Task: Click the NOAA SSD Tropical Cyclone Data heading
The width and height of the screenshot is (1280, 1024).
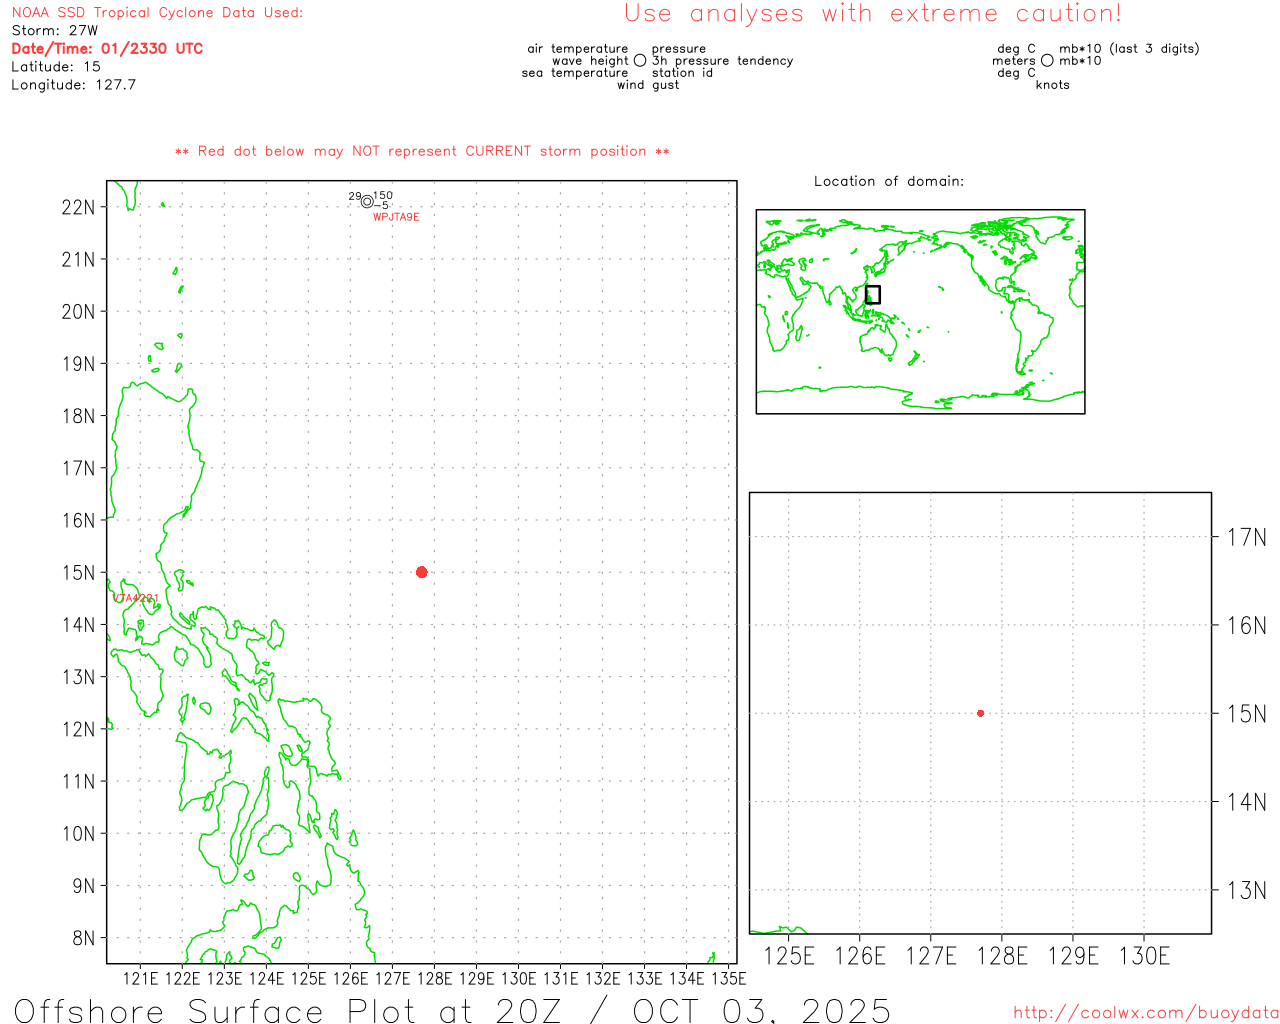Action: [157, 13]
